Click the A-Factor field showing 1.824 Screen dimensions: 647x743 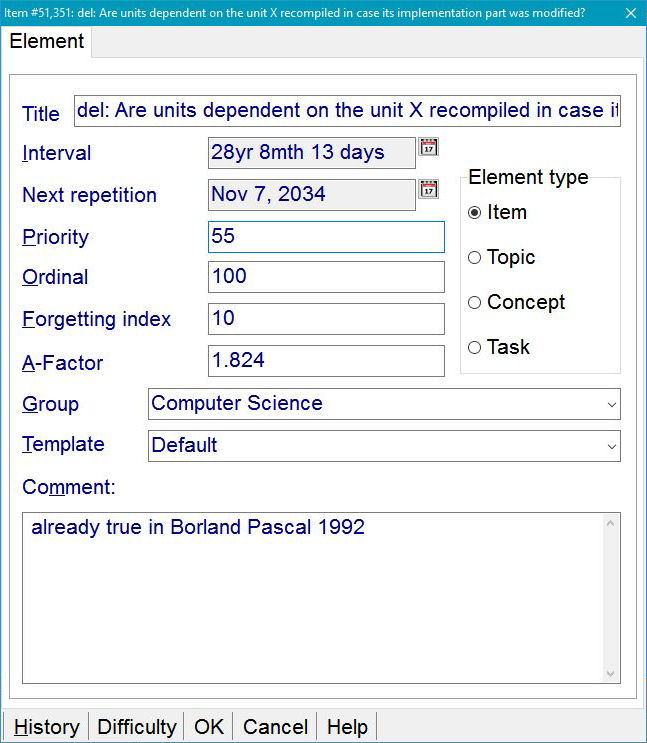coord(326,361)
